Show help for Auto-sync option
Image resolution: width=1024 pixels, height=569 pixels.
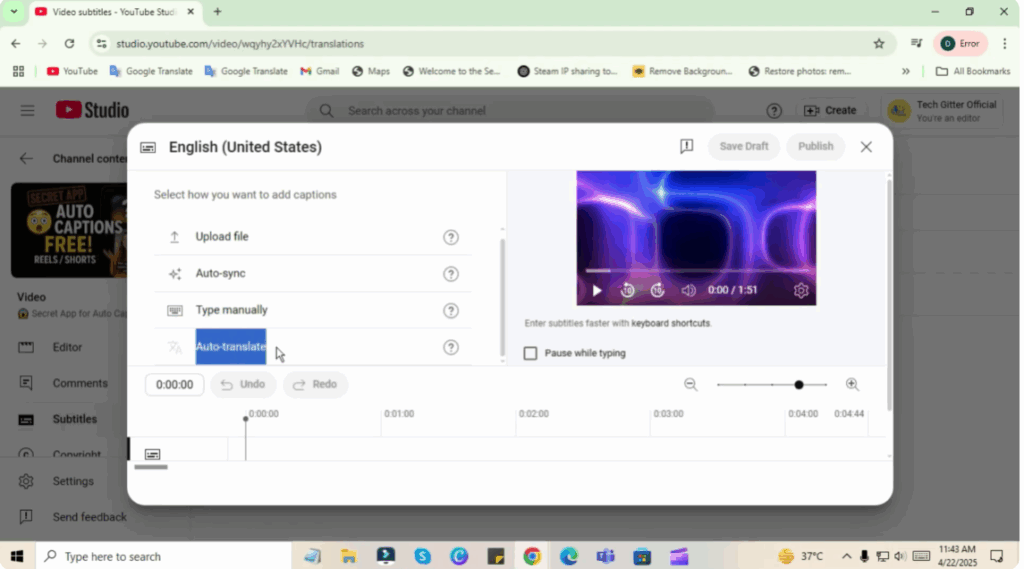click(x=451, y=274)
